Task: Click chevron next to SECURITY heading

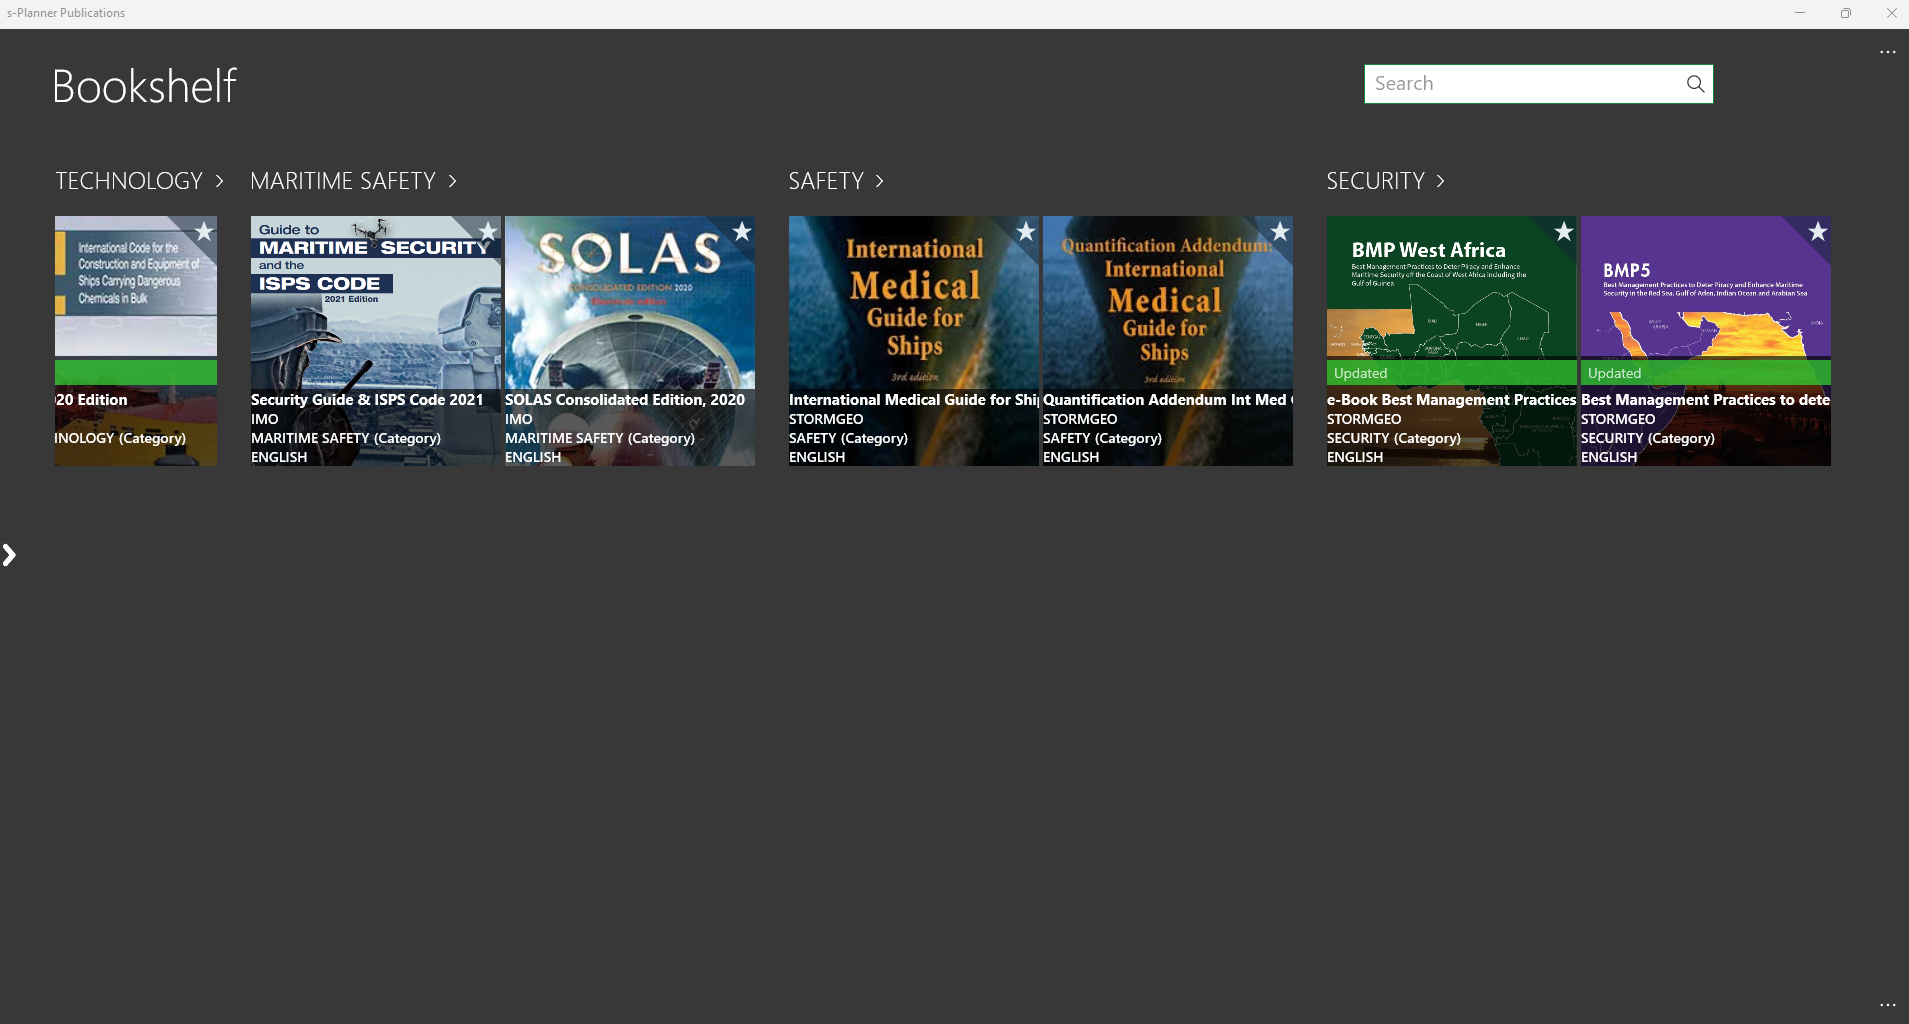Action: click(x=1440, y=181)
